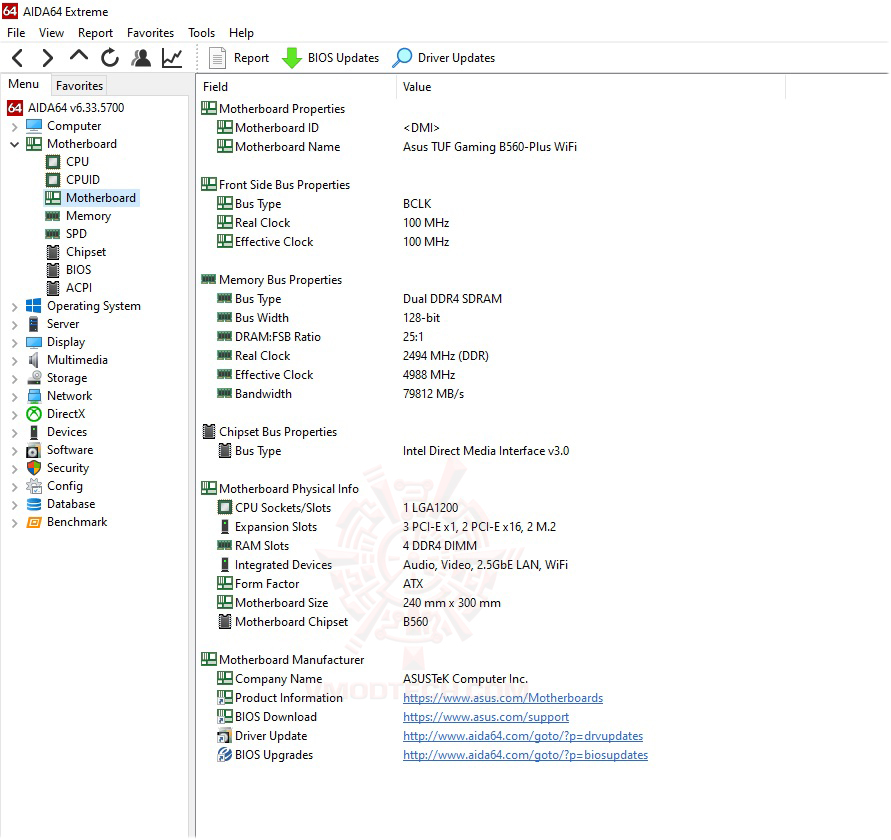The image size is (891, 840).
Task: Switch to the Menu tab
Action: pos(24,84)
